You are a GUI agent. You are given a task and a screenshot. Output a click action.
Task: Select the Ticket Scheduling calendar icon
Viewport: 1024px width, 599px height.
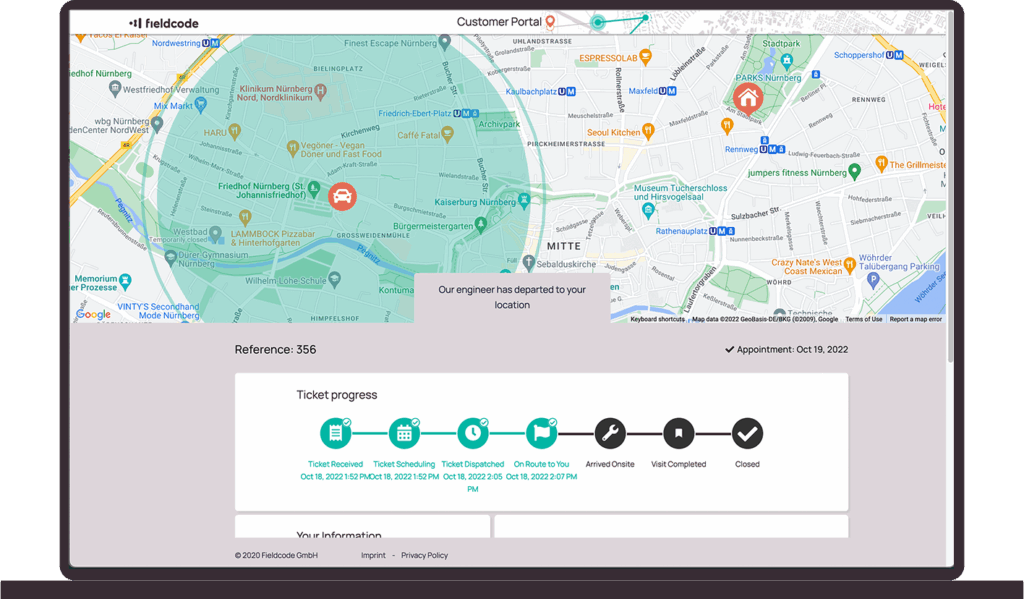tap(404, 433)
